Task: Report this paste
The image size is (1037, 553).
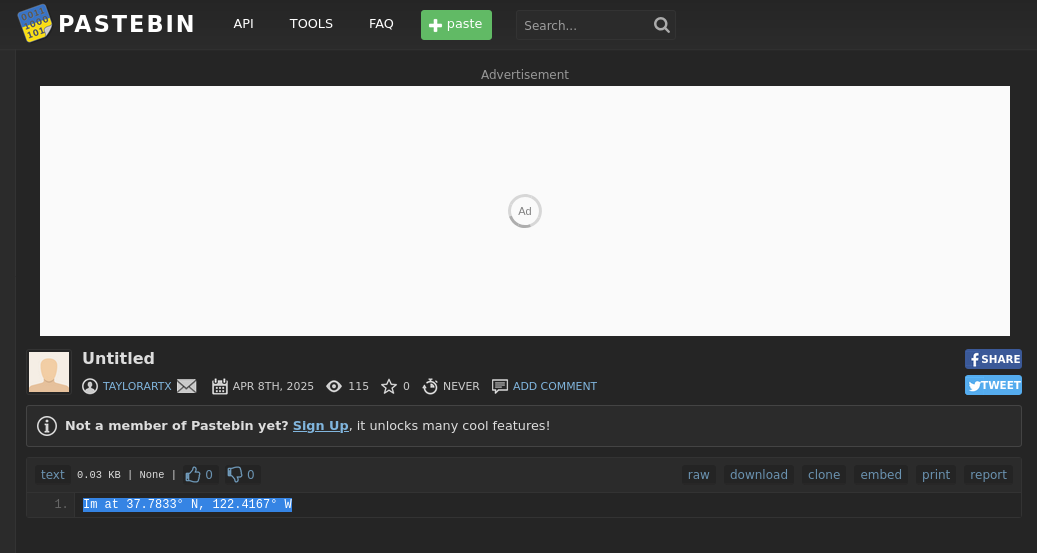Action: 988,475
